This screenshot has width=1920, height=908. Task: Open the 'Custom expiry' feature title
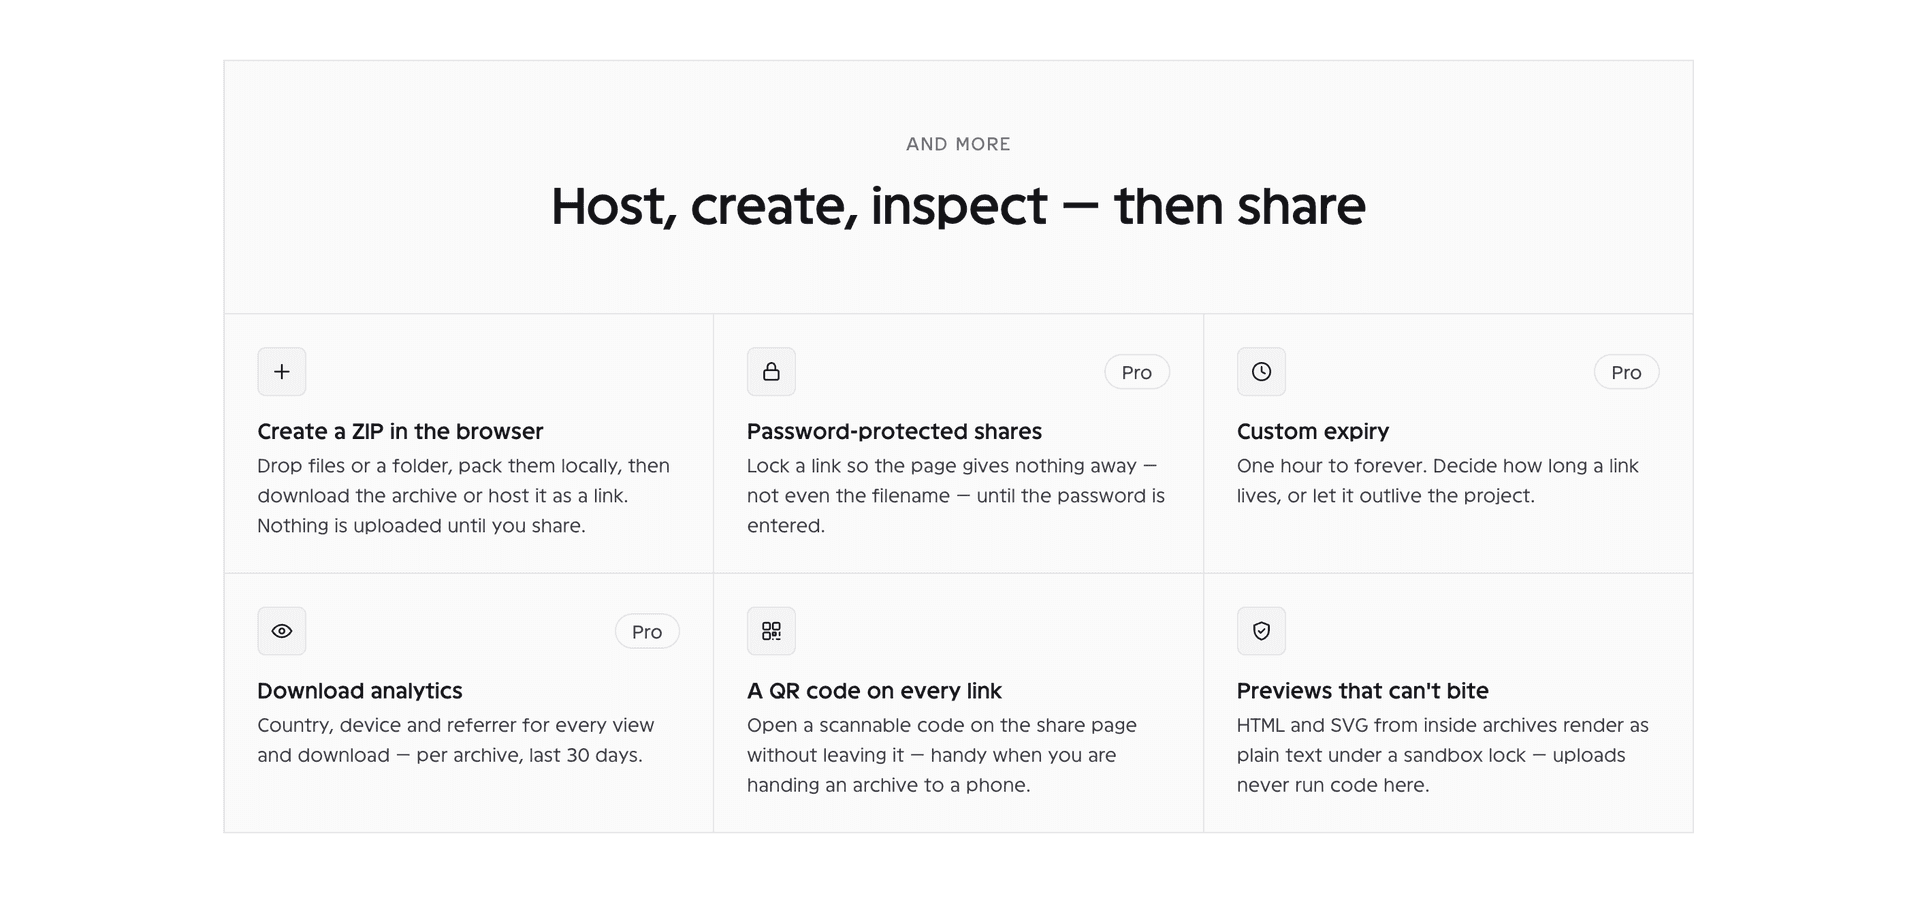click(x=1313, y=431)
